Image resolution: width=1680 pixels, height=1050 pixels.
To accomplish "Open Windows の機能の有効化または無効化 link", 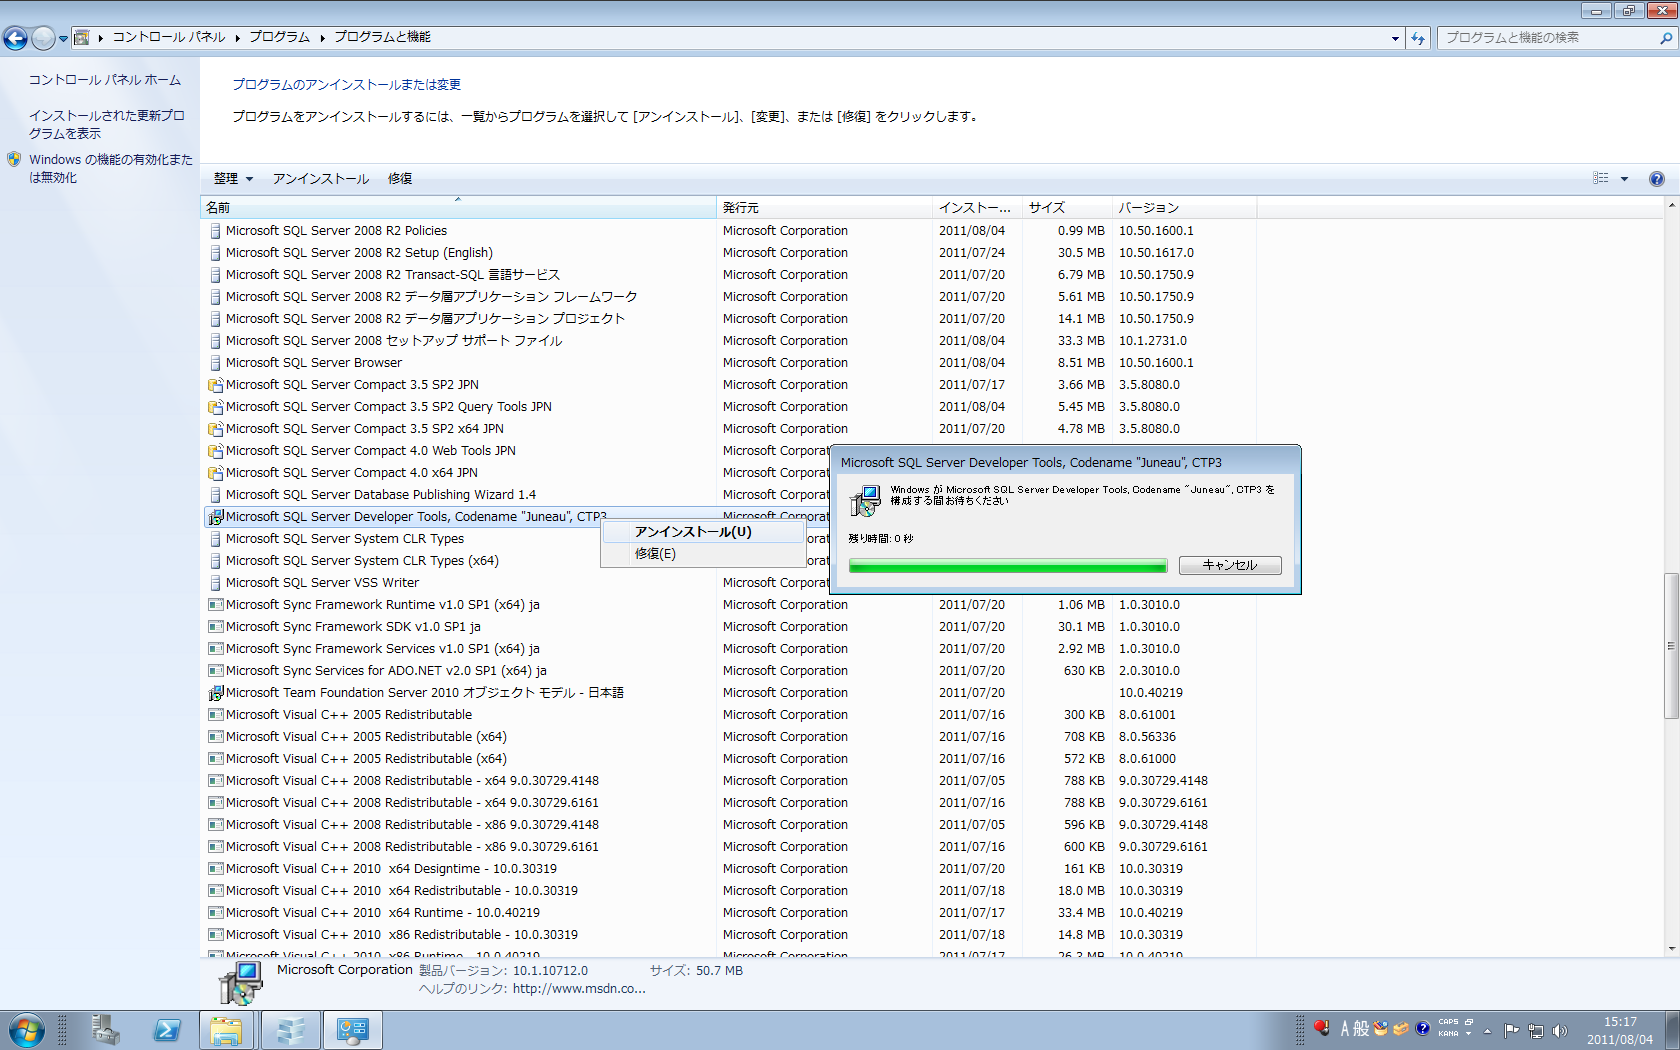I will [110, 168].
